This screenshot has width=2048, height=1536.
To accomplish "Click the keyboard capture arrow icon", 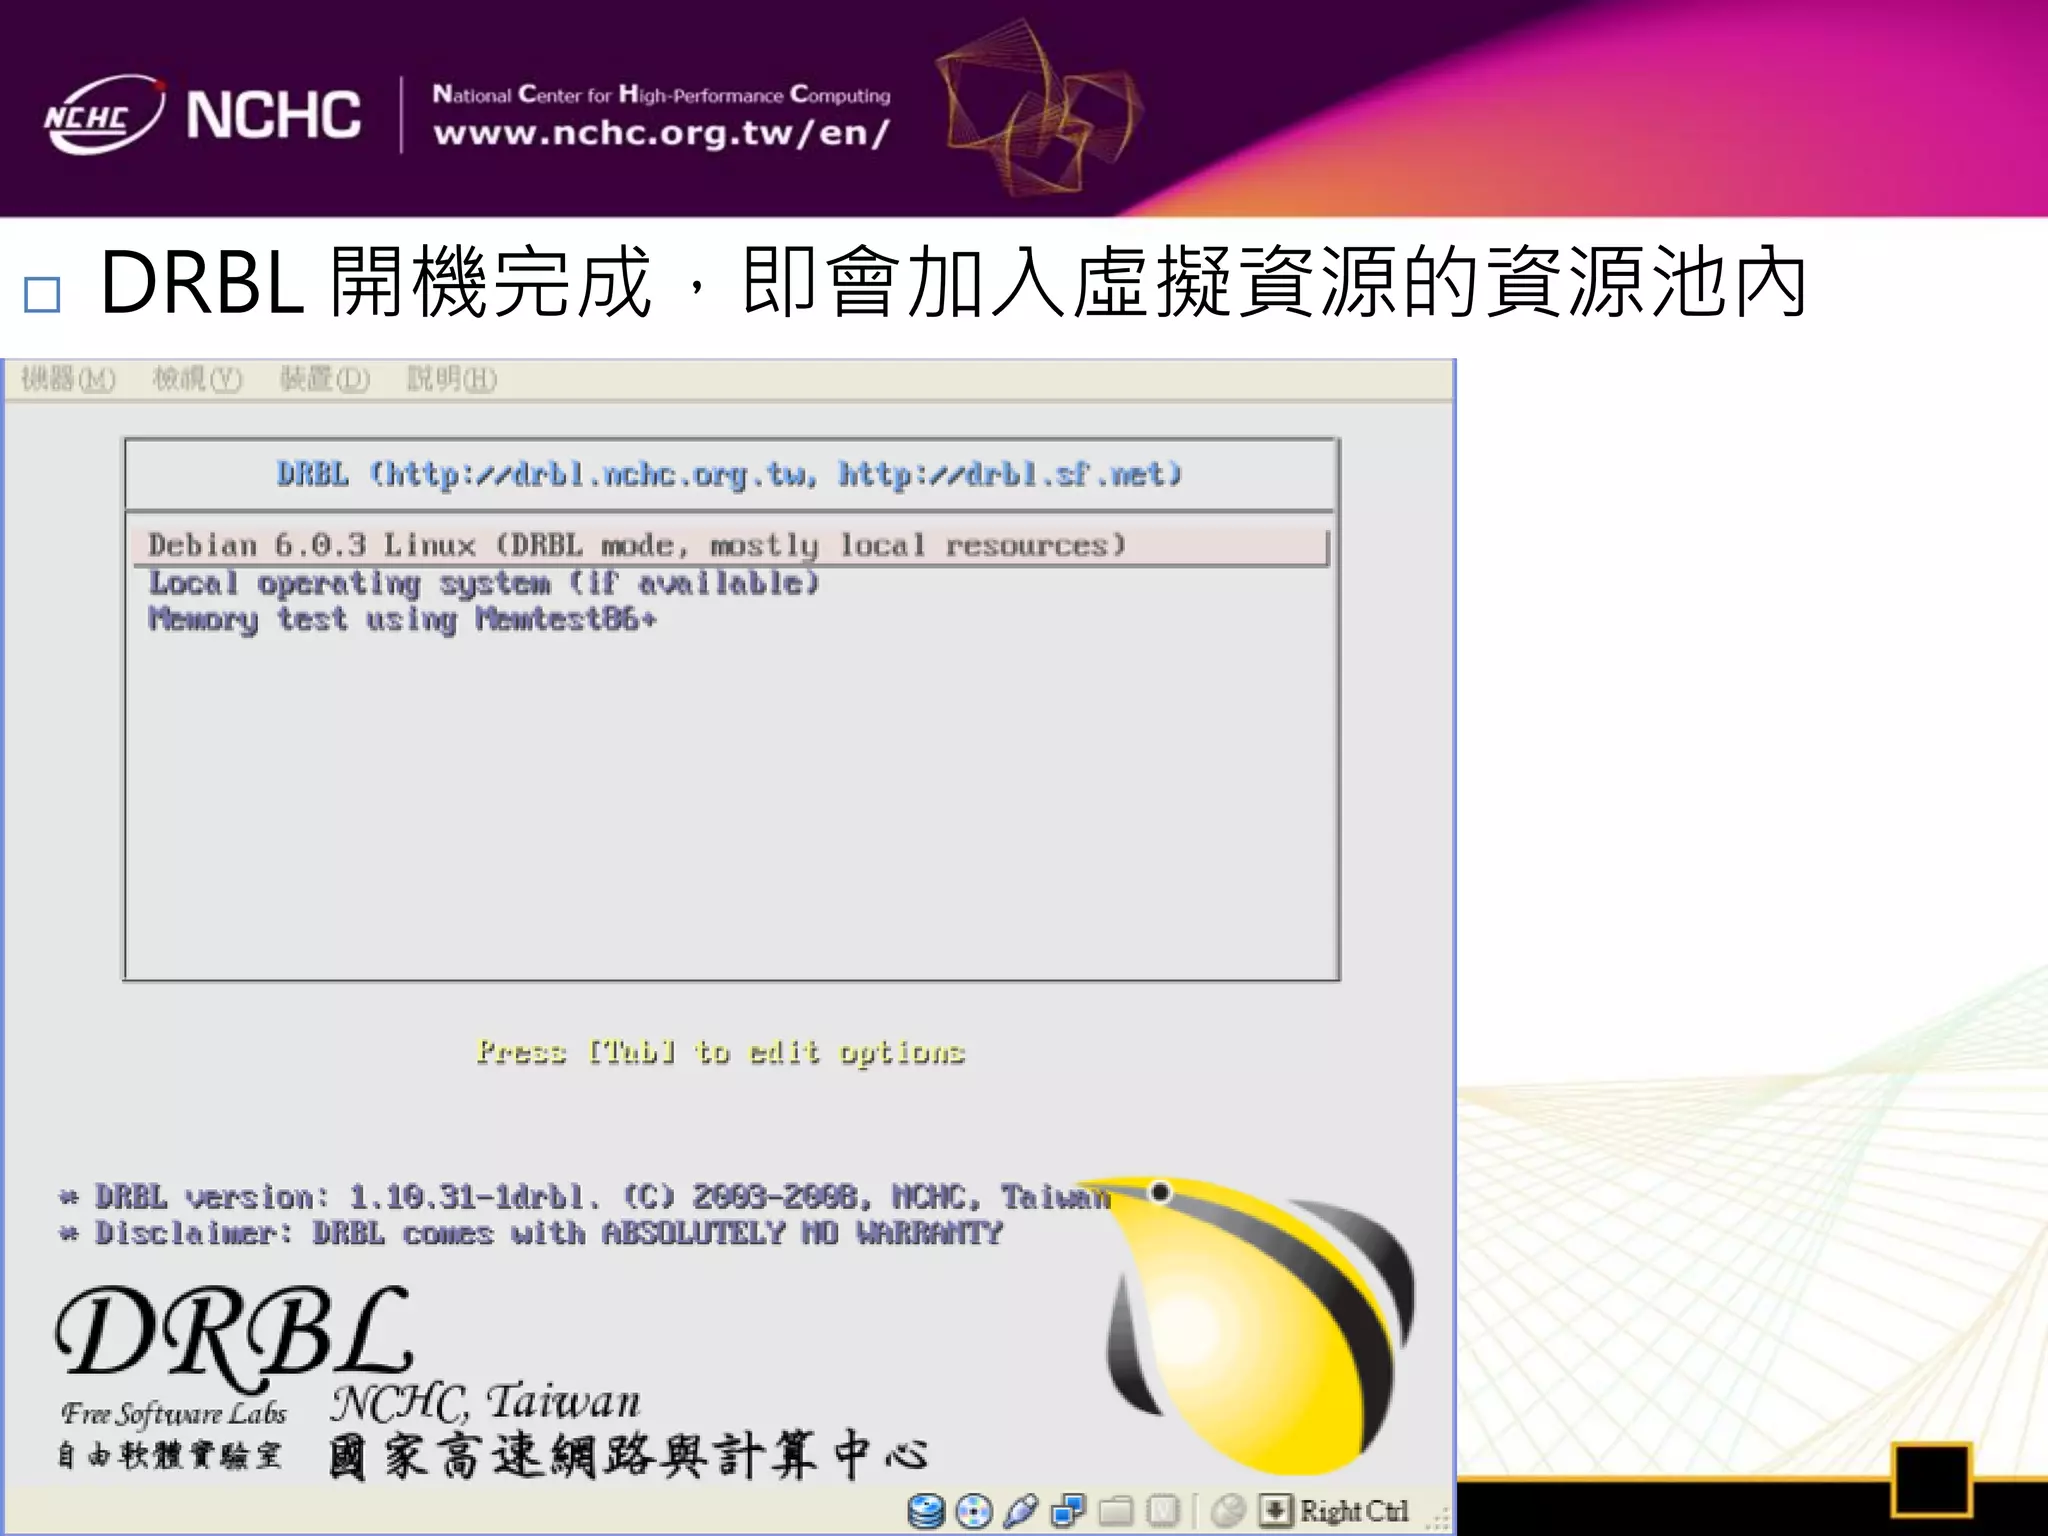I will click(x=1275, y=1510).
